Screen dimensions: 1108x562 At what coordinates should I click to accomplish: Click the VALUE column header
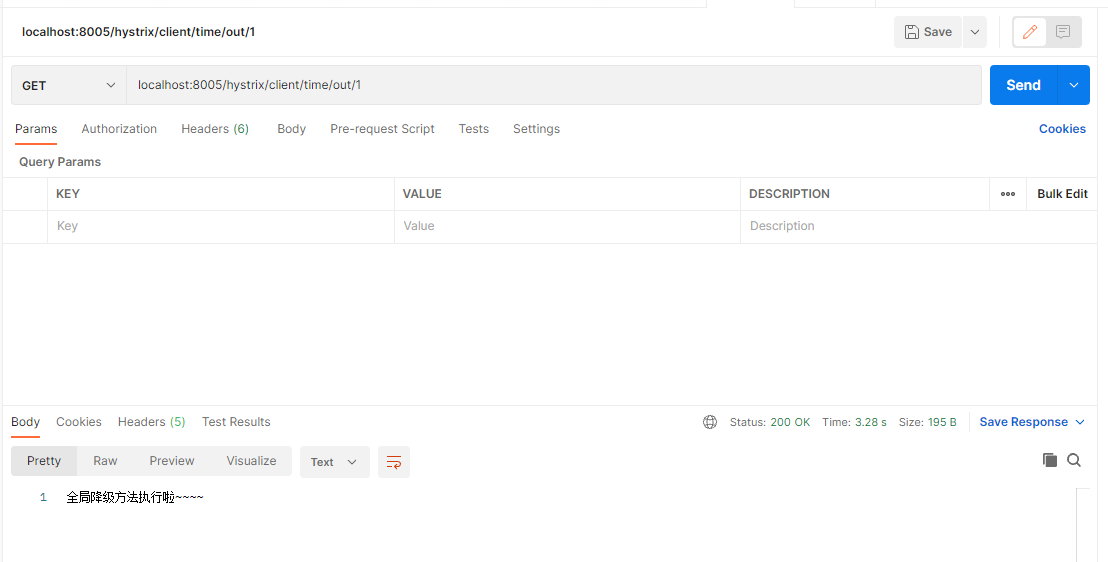(422, 194)
